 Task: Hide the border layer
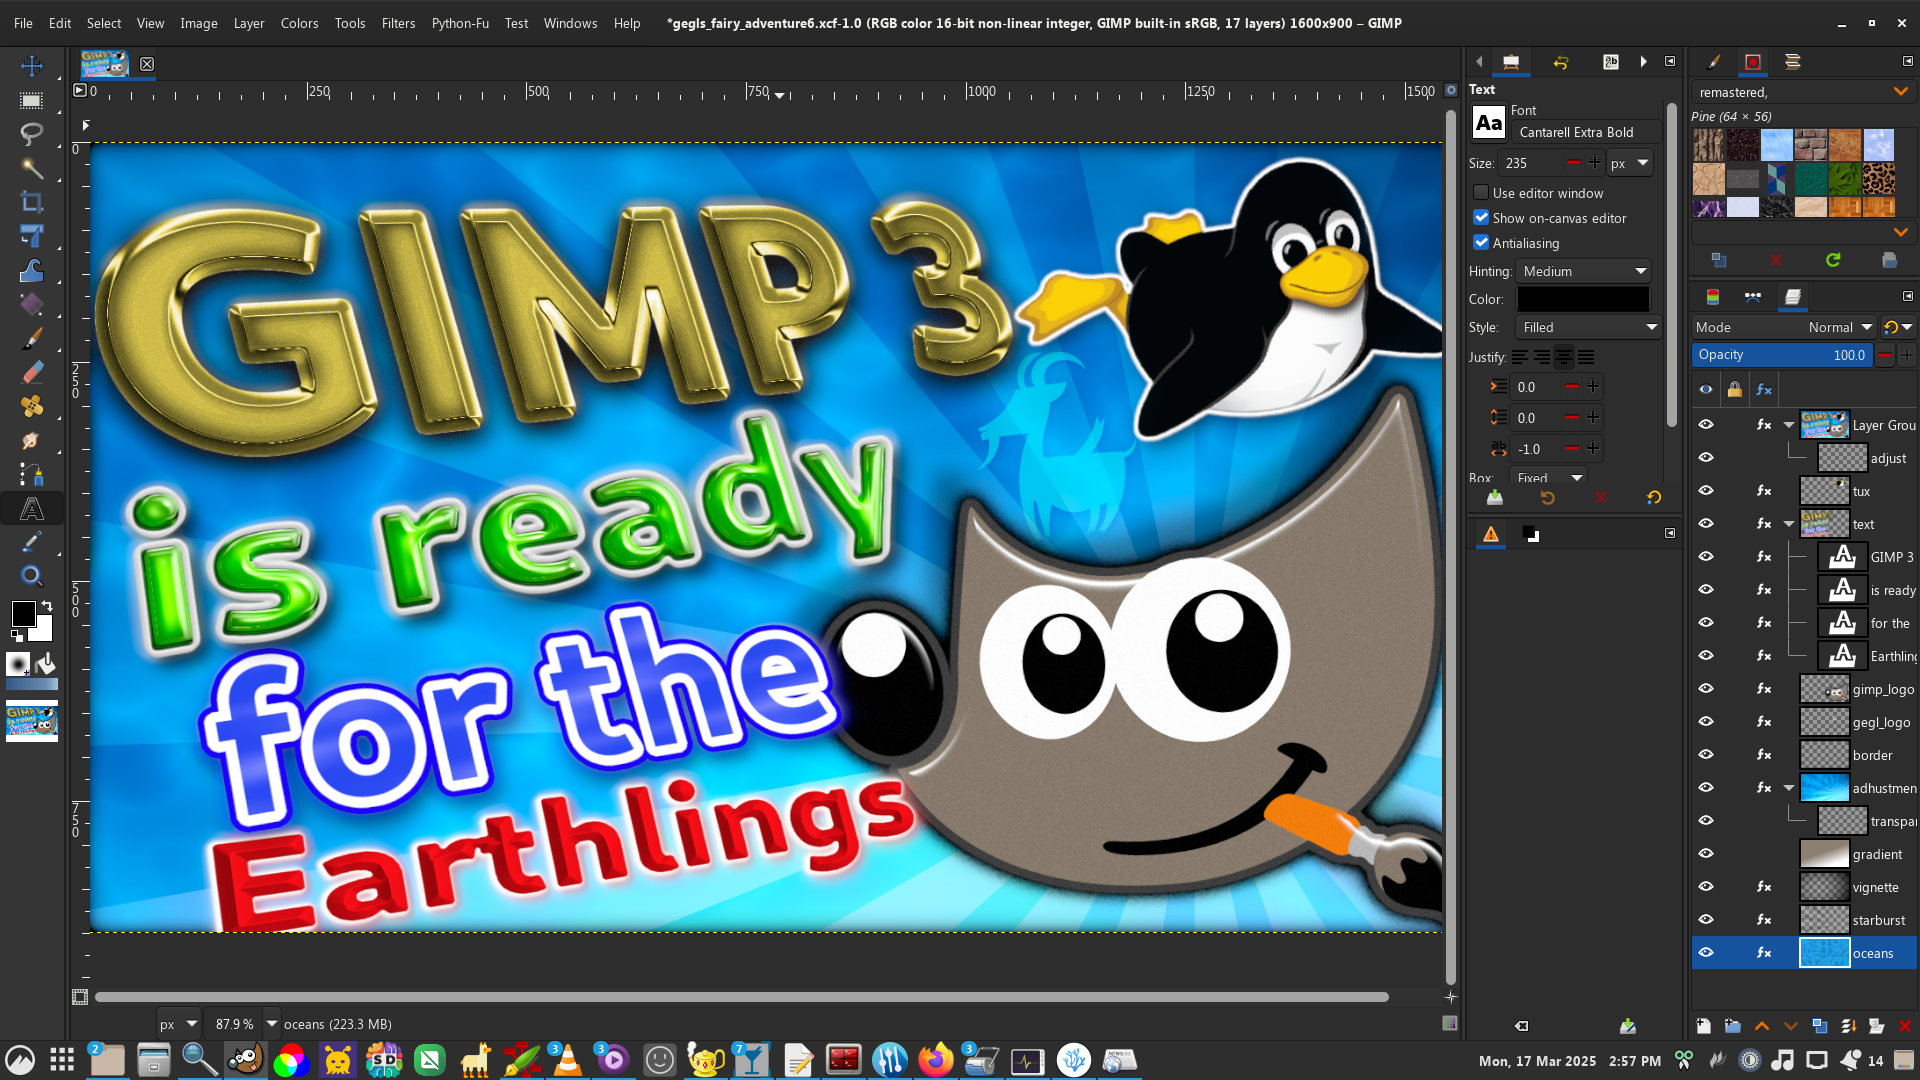(x=1706, y=755)
